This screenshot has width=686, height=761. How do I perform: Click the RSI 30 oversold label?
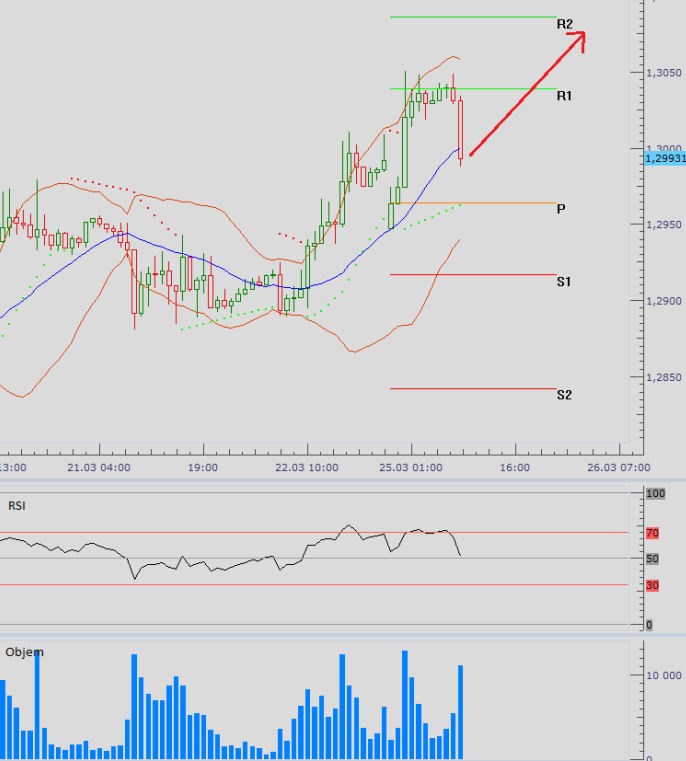653,585
